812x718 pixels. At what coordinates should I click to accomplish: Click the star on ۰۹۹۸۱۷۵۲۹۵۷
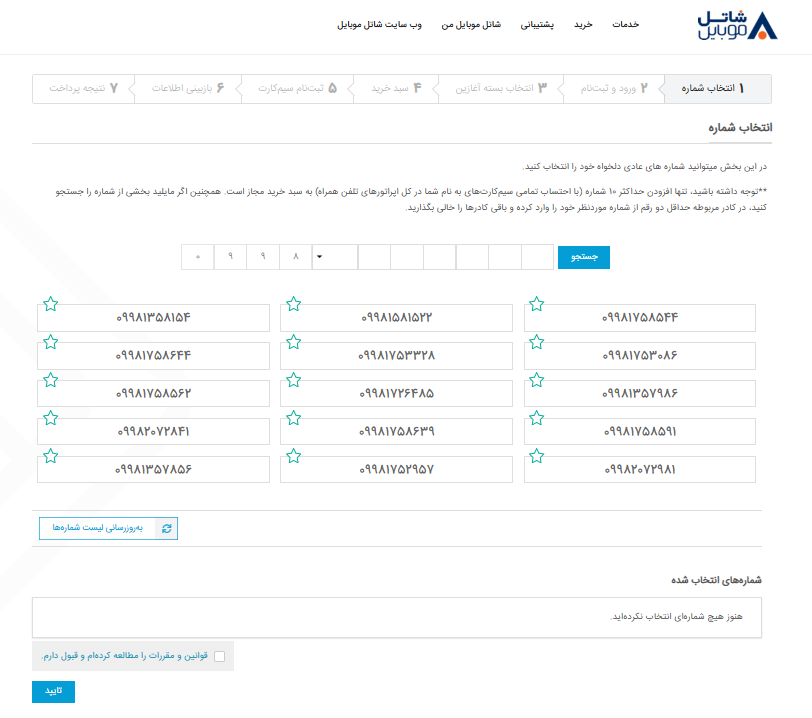[x=294, y=456]
